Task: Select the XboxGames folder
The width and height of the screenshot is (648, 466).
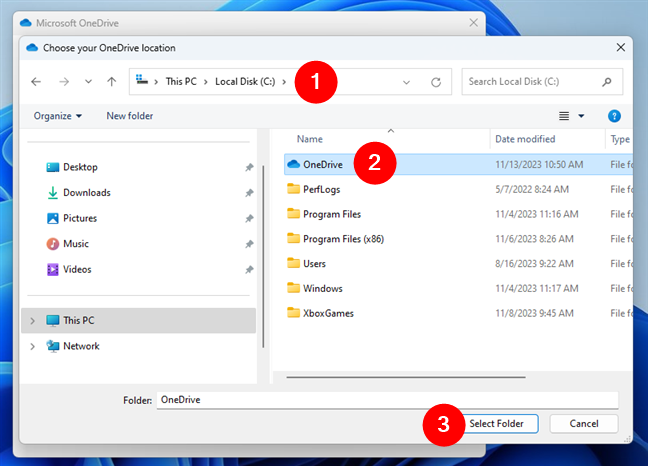Action: coord(328,313)
